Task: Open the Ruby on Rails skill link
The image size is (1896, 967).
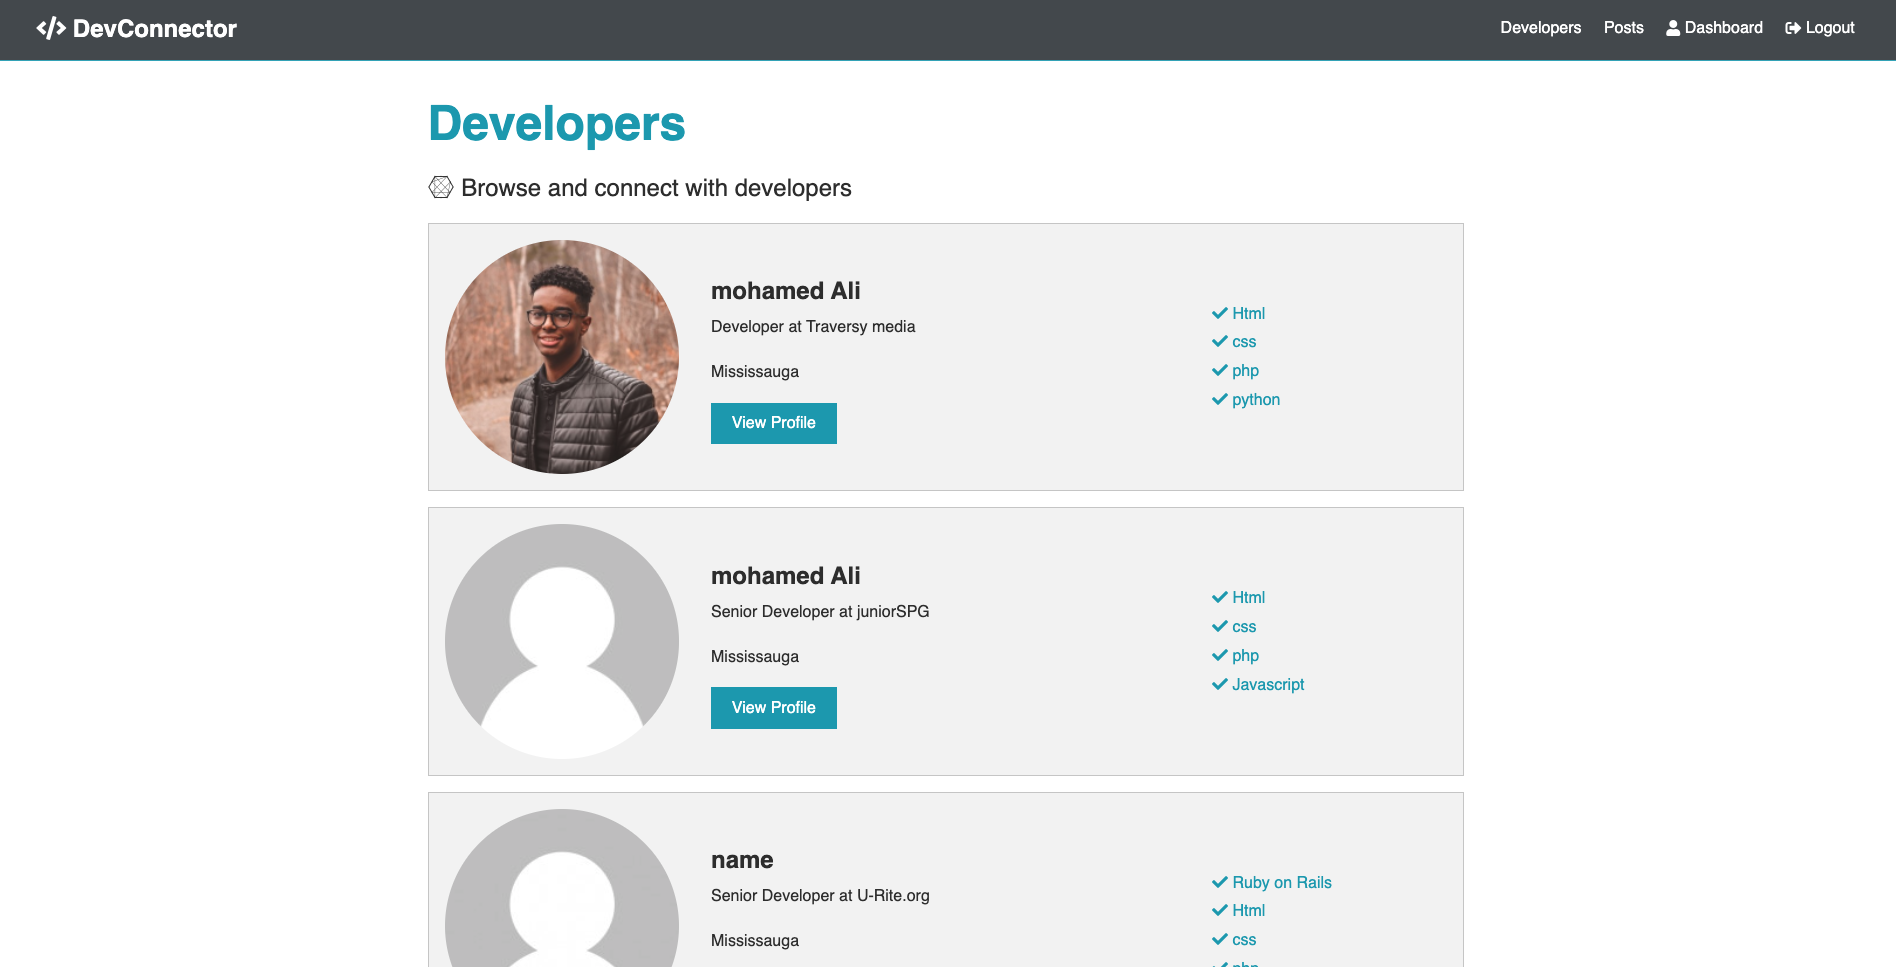Action: (x=1281, y=882)
